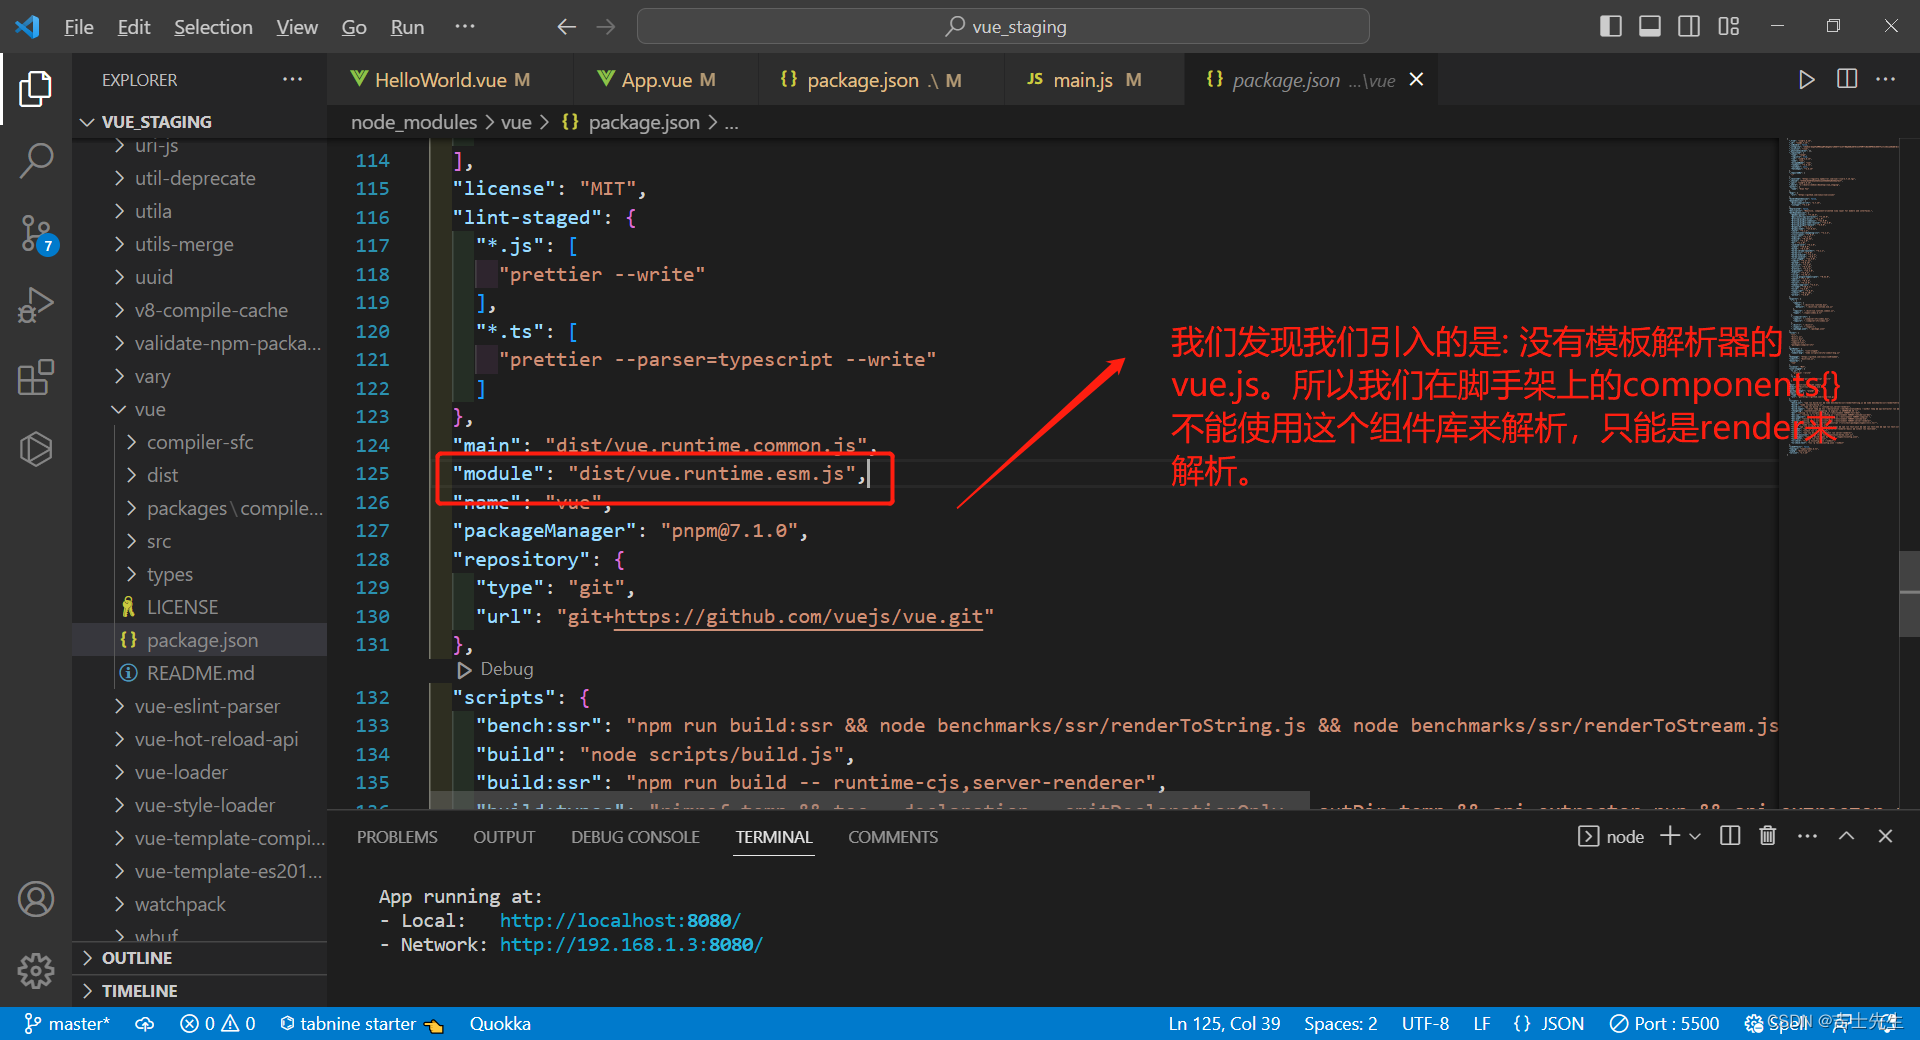Open Source Control view with 7 changes
1920x1040 pixels.
point(36,235)
